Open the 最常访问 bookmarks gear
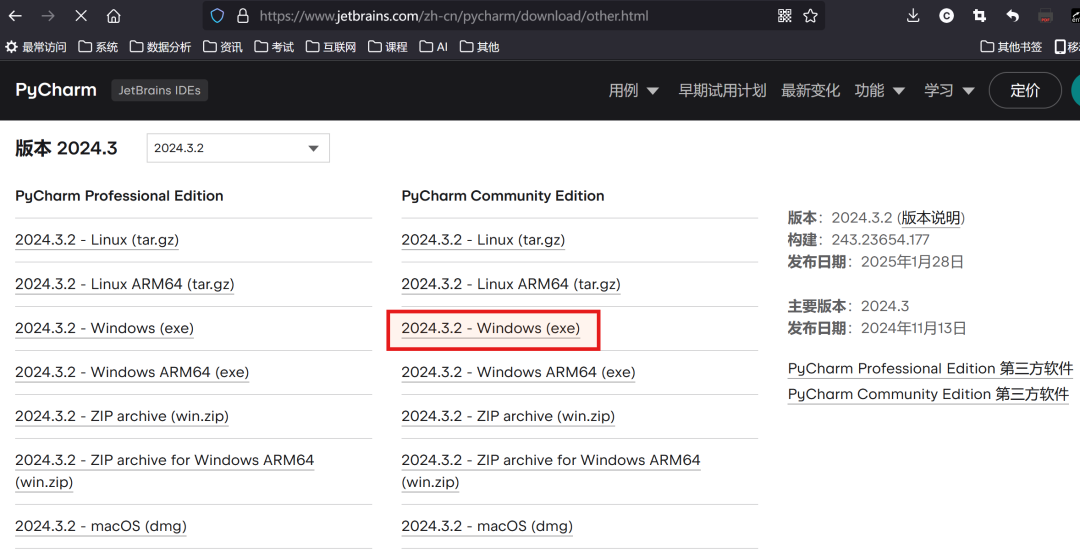 pos(36,47)
